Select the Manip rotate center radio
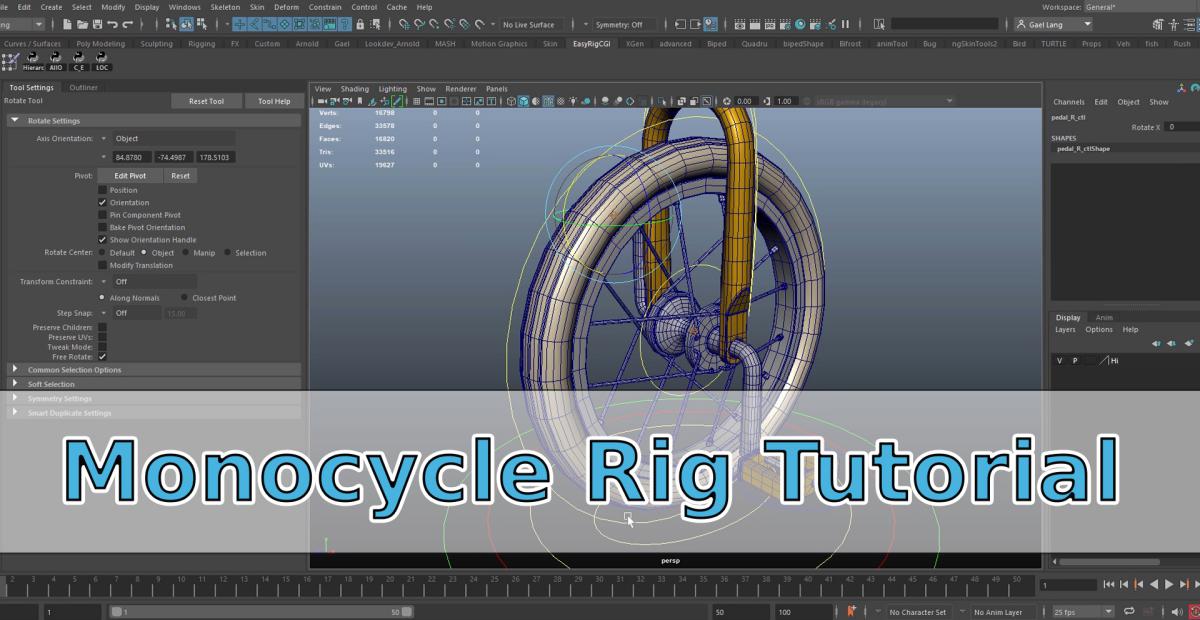Viewport: 1200px width, 620px height. point(185,253)
